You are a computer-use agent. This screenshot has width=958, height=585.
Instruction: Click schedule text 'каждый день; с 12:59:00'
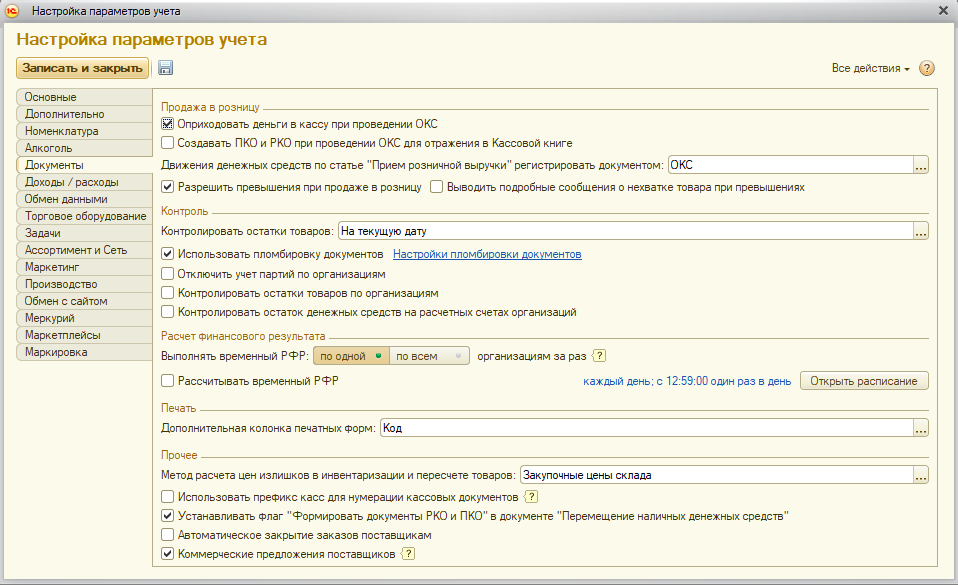pos(687,381)
